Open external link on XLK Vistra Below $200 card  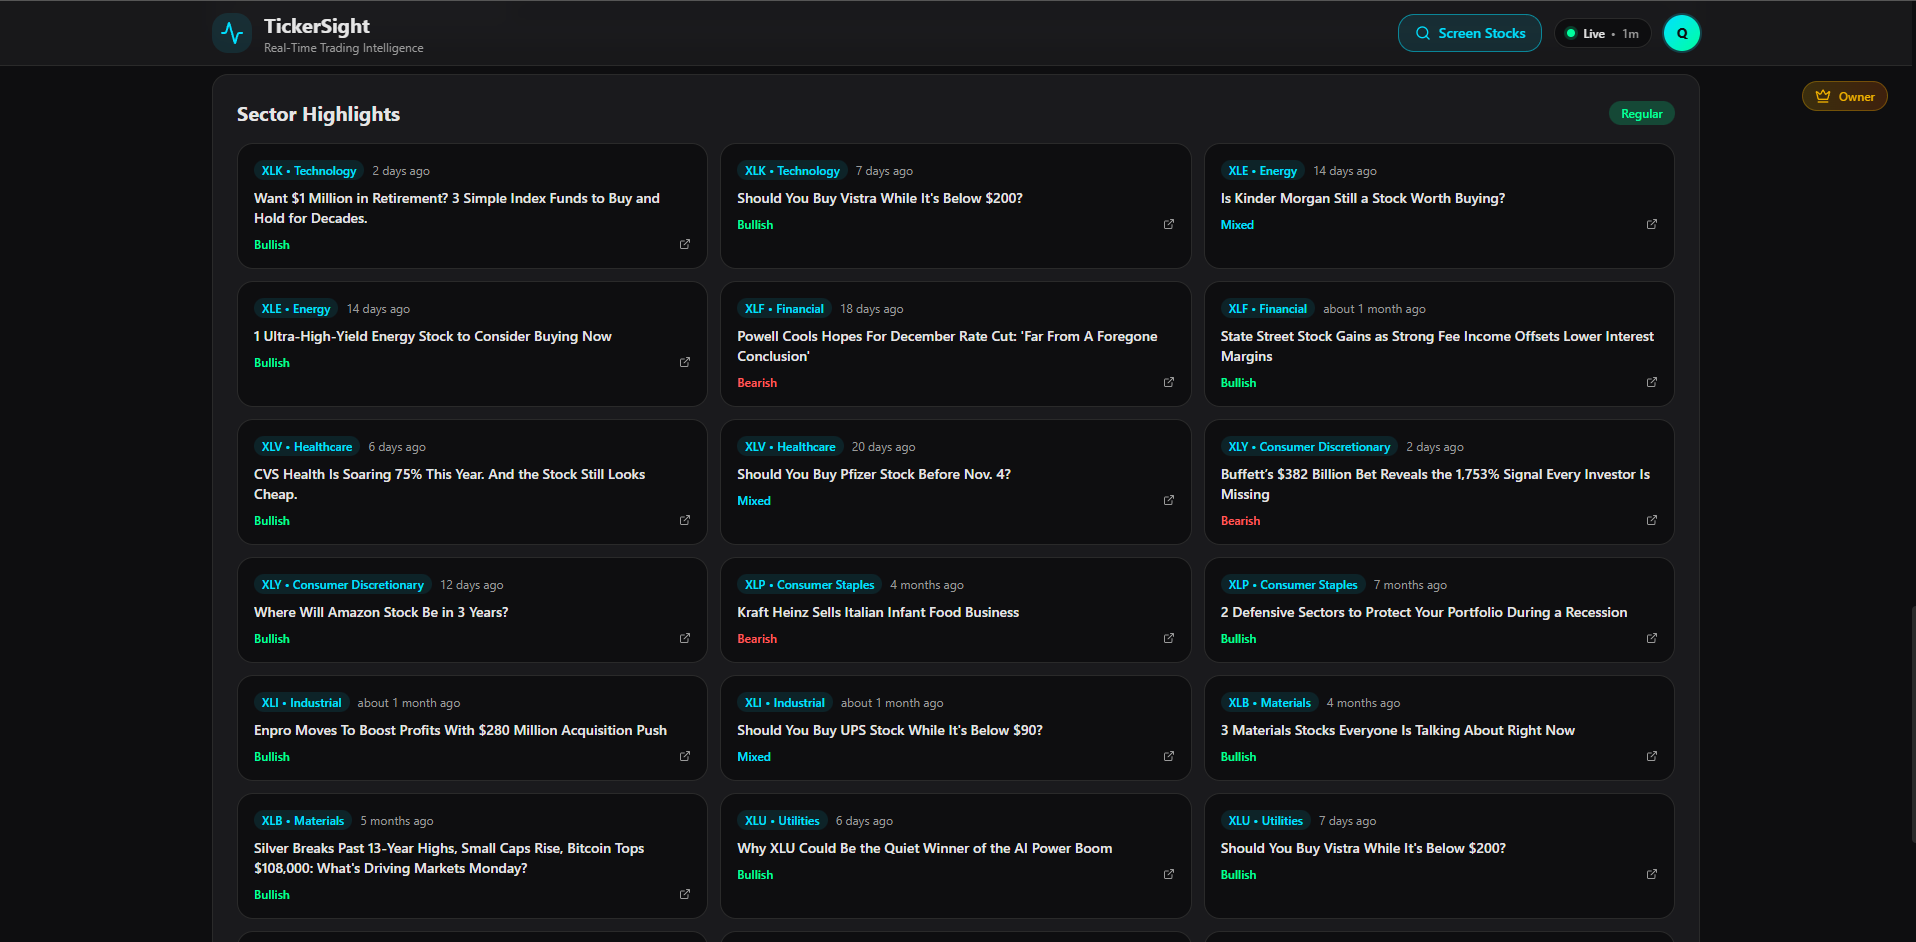(1168, 224)
